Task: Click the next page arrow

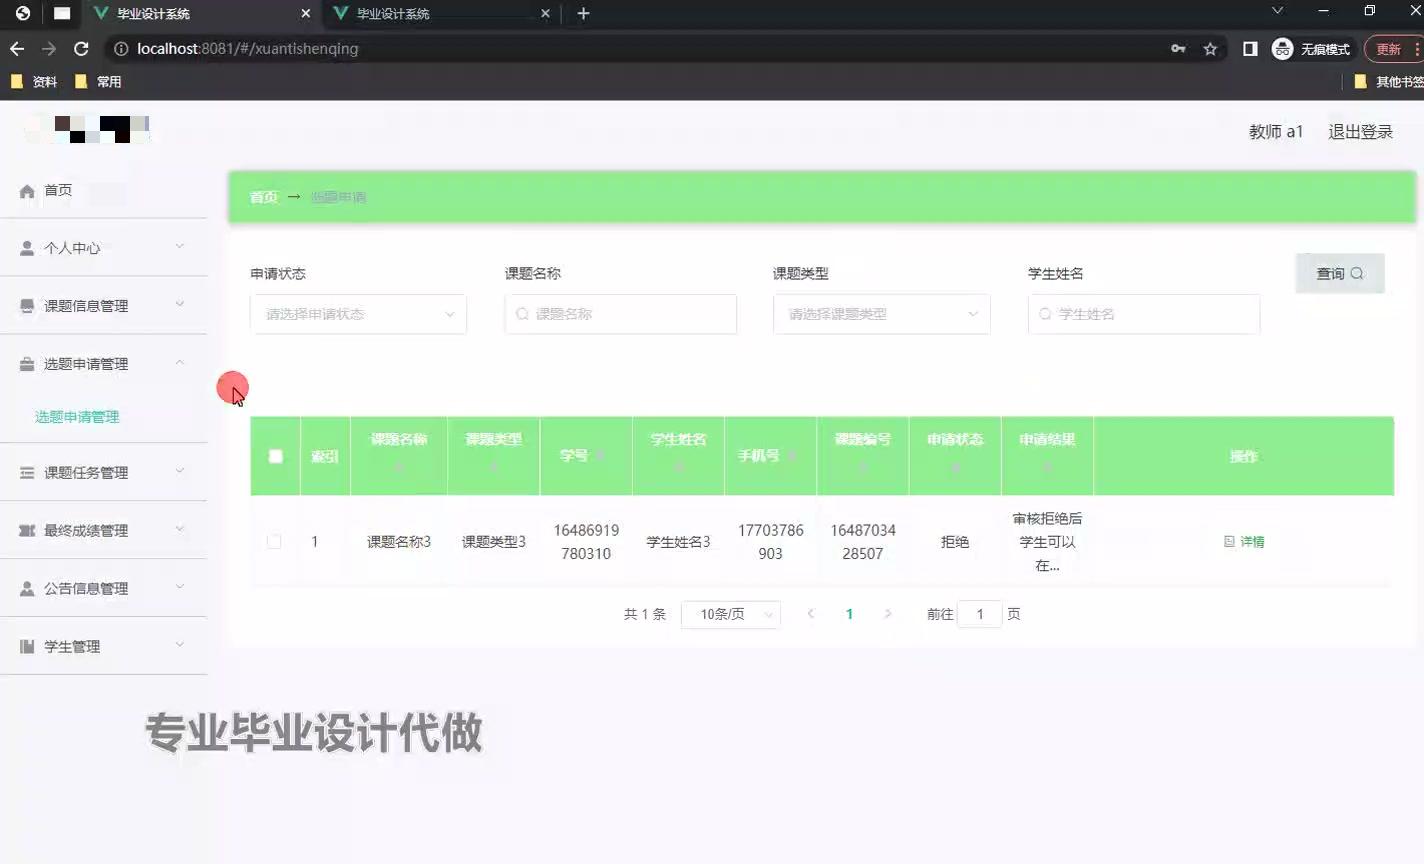Action: 887,614
